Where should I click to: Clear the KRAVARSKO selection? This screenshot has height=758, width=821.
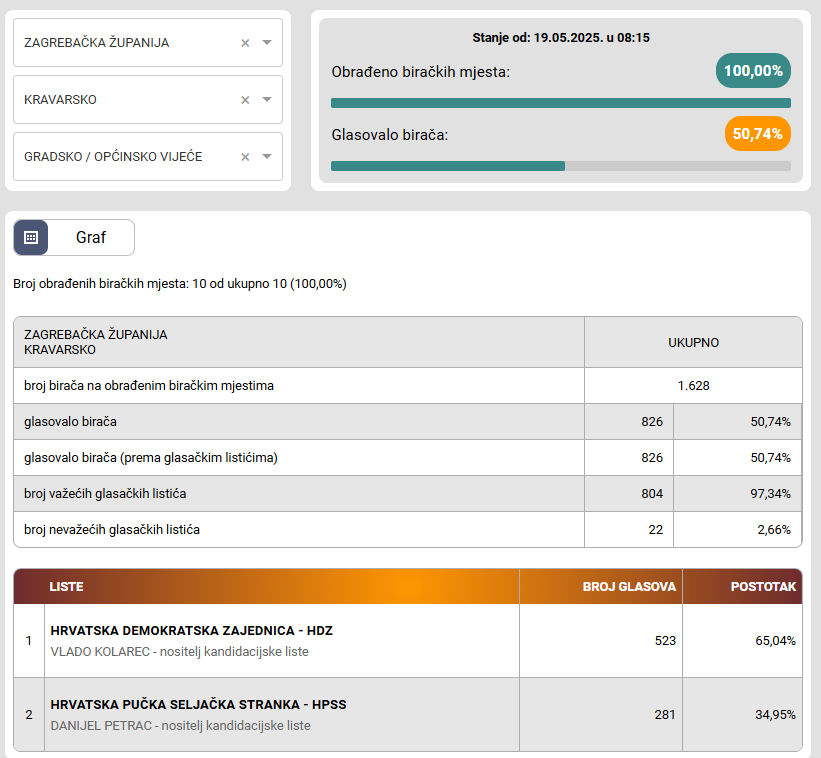tap(245, 100)
